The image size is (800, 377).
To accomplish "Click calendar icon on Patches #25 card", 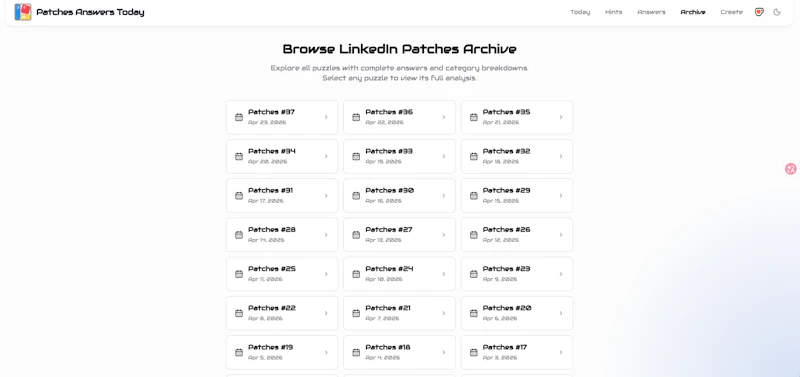I will [239, 274].
